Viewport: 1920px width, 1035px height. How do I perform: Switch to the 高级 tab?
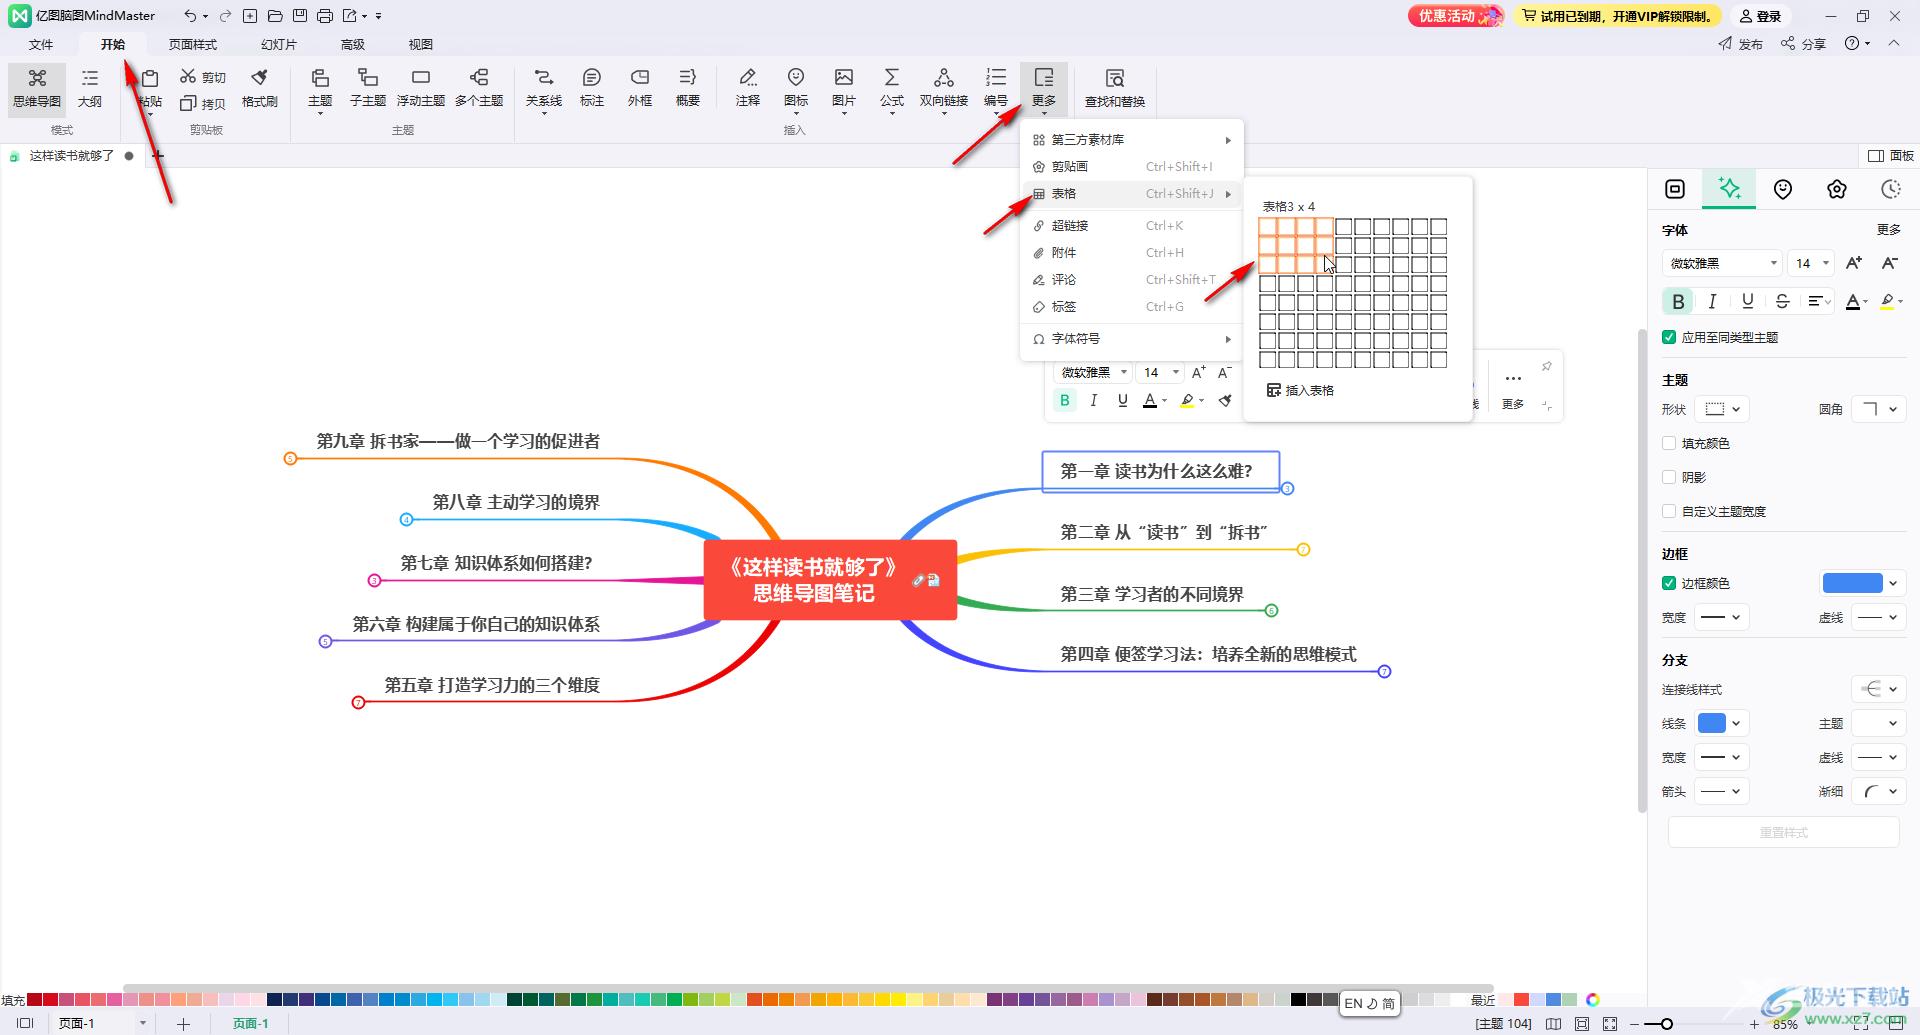tap(353, 44)
